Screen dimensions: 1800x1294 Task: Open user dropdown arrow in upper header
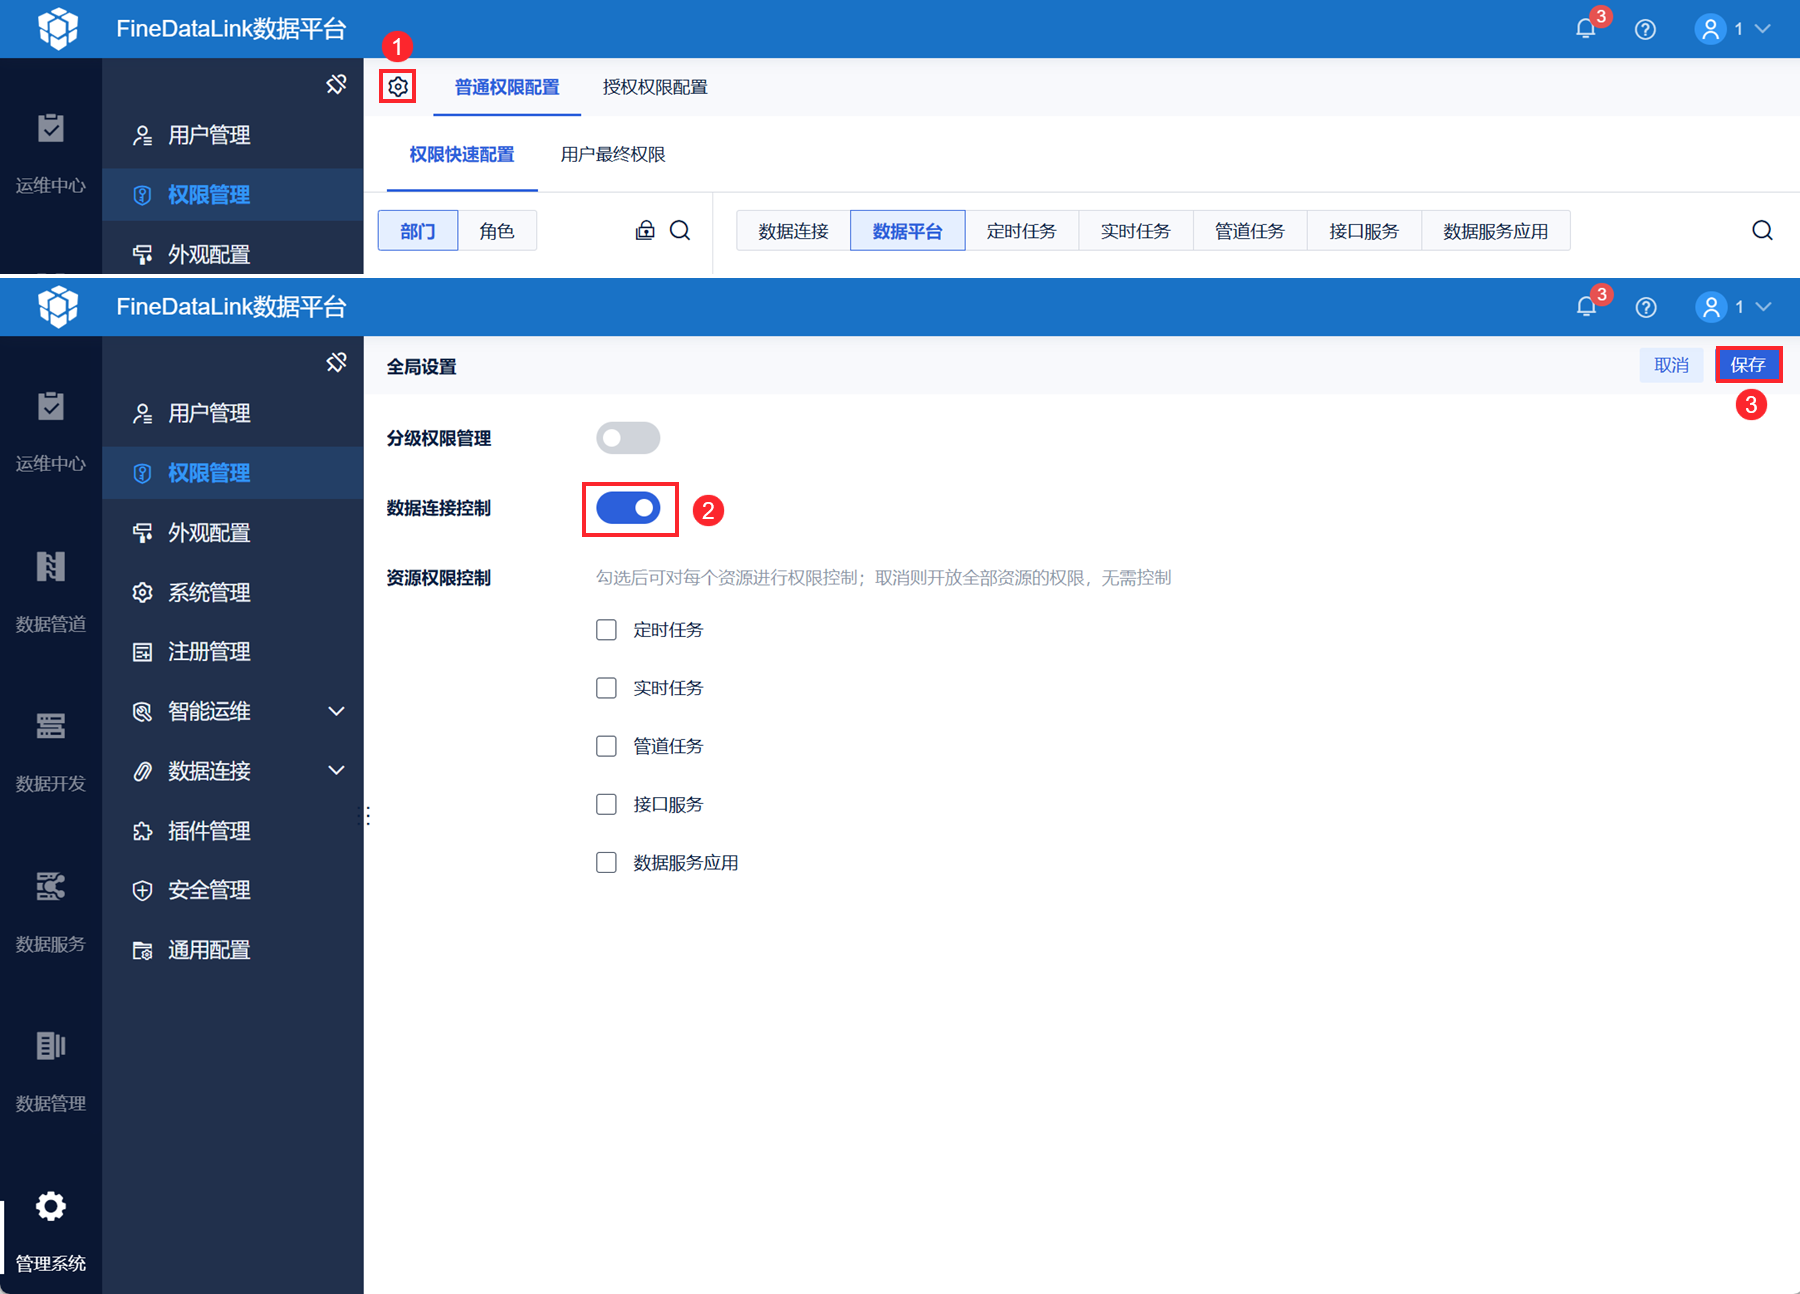point(1763,29)
